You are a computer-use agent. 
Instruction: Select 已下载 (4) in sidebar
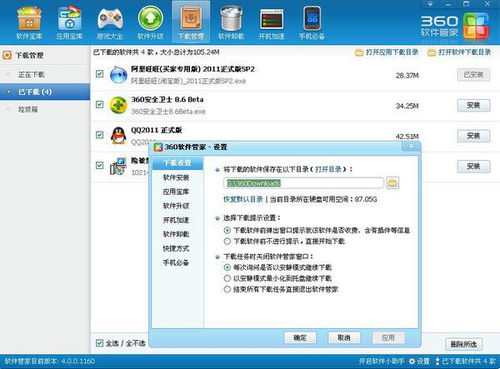(x=45, y=92)
